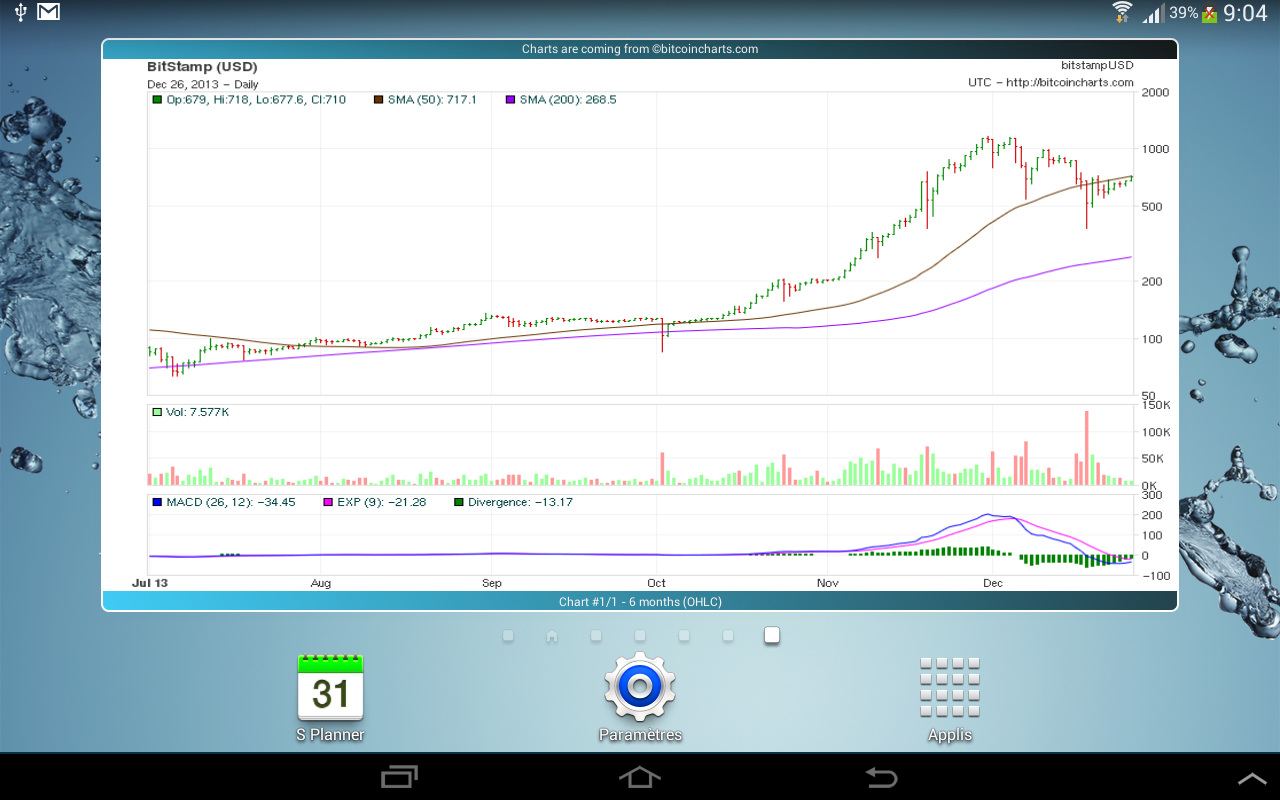Tap the 'bitstampUSD' symbol label

[1097, 64]
